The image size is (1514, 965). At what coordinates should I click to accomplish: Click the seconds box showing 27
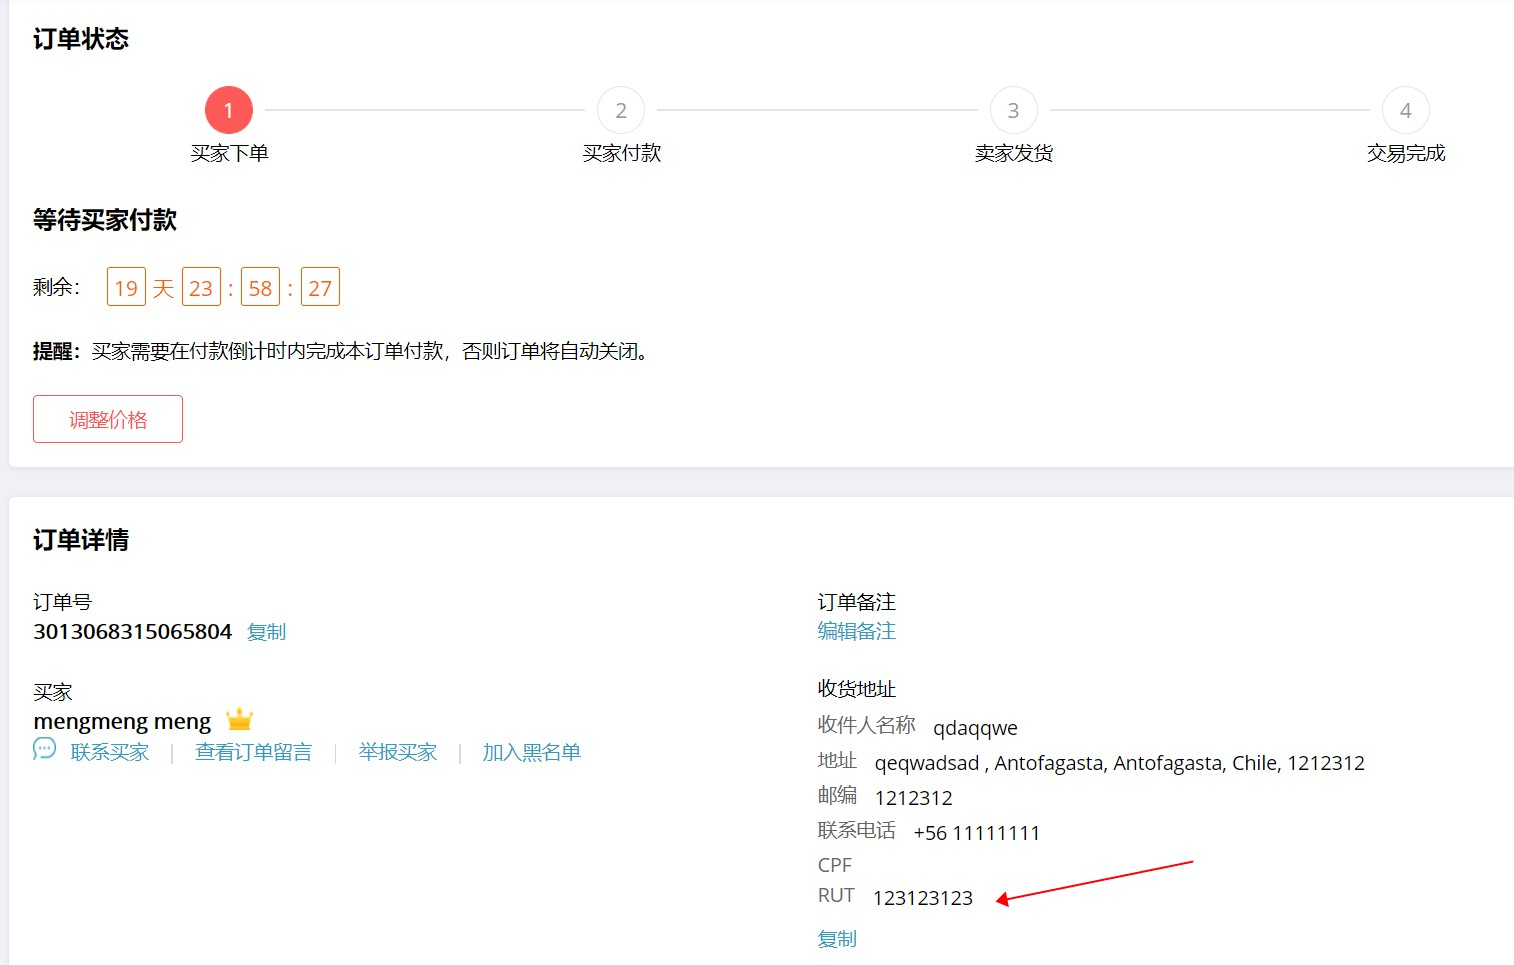click(319, 287)
